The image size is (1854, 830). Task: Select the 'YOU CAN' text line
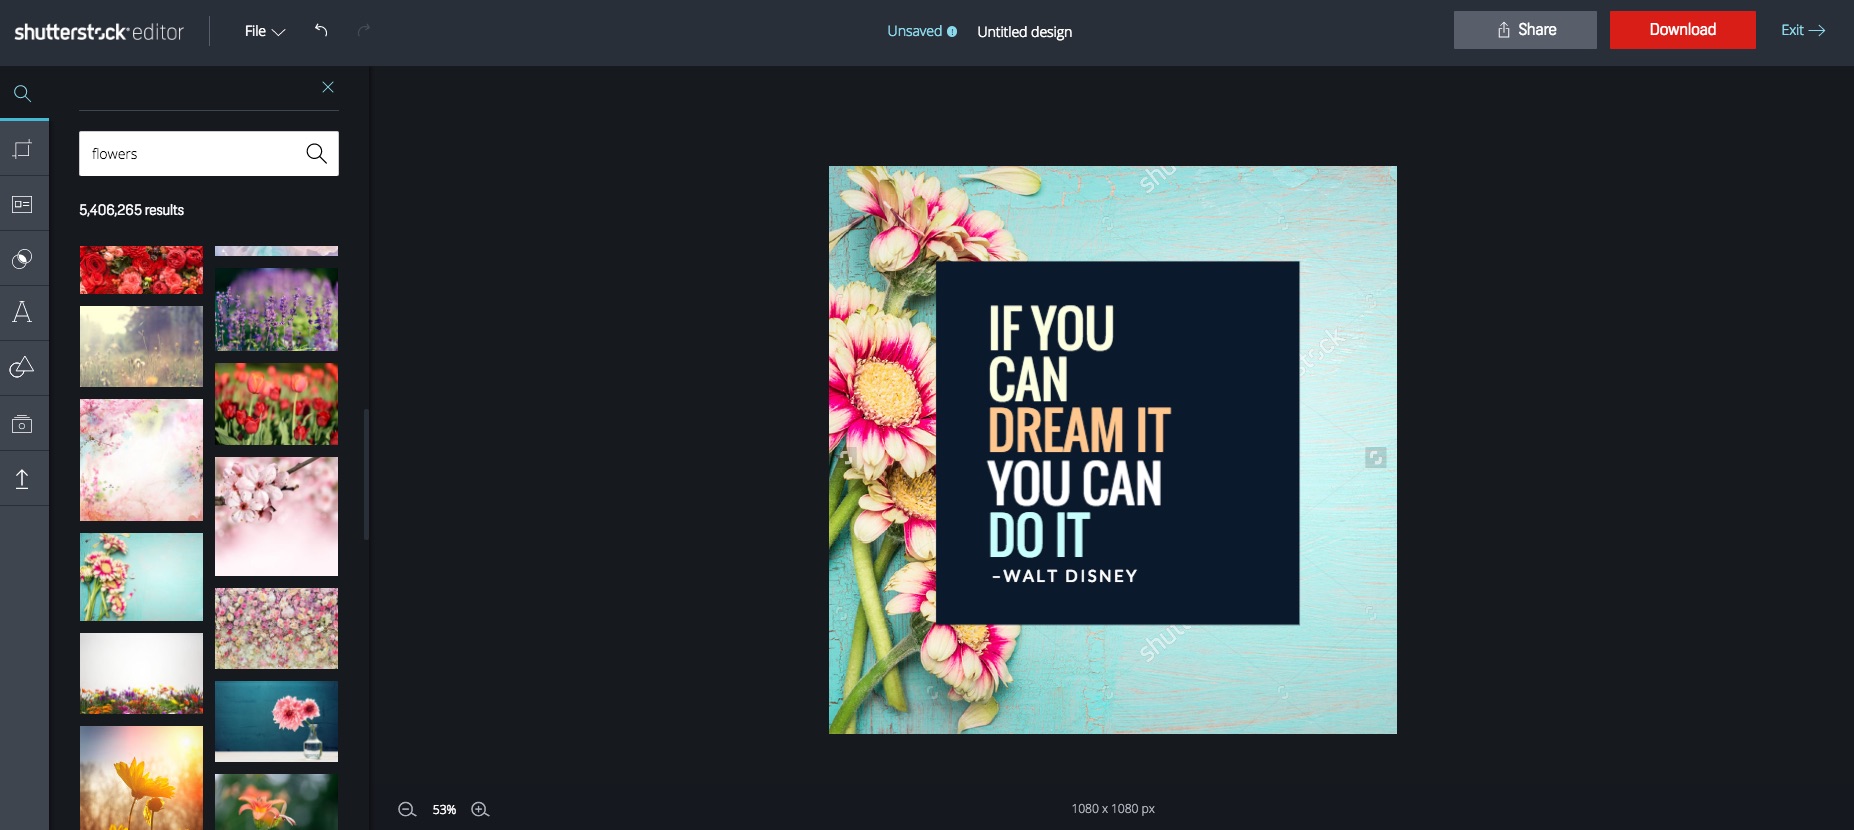pyautogui.click(x=1075, y=483)
